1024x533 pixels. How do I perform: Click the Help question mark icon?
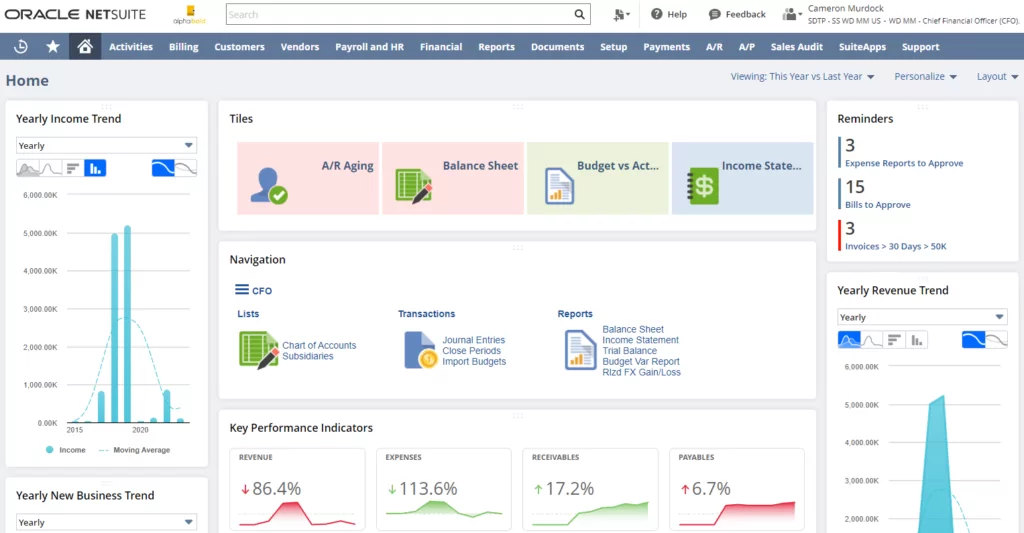click(656, 14)
